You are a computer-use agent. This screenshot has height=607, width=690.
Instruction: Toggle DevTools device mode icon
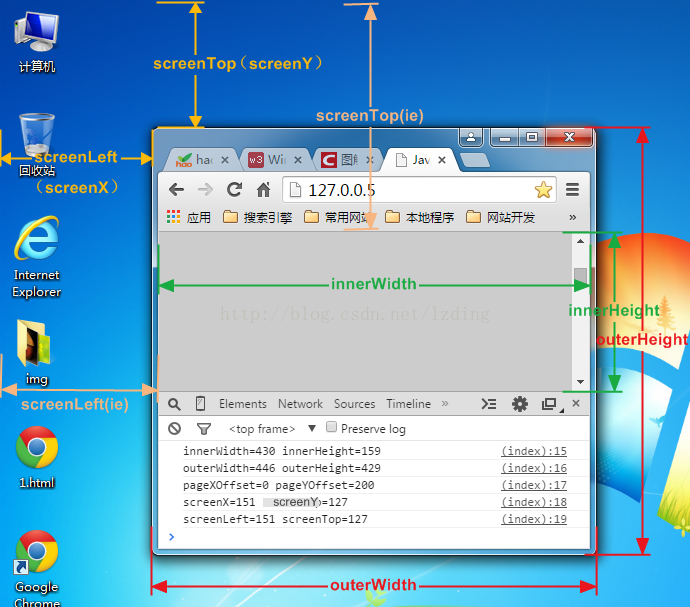point(200,404)
